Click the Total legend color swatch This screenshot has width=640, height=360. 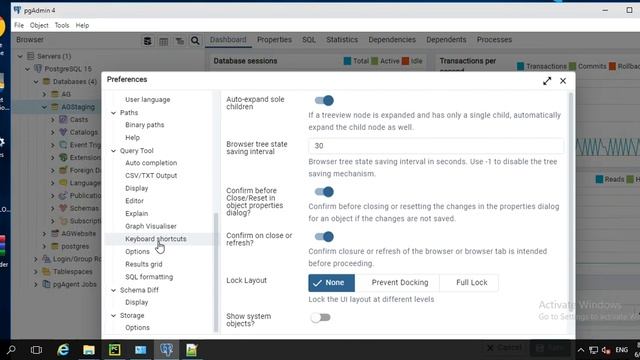point(347,61)
